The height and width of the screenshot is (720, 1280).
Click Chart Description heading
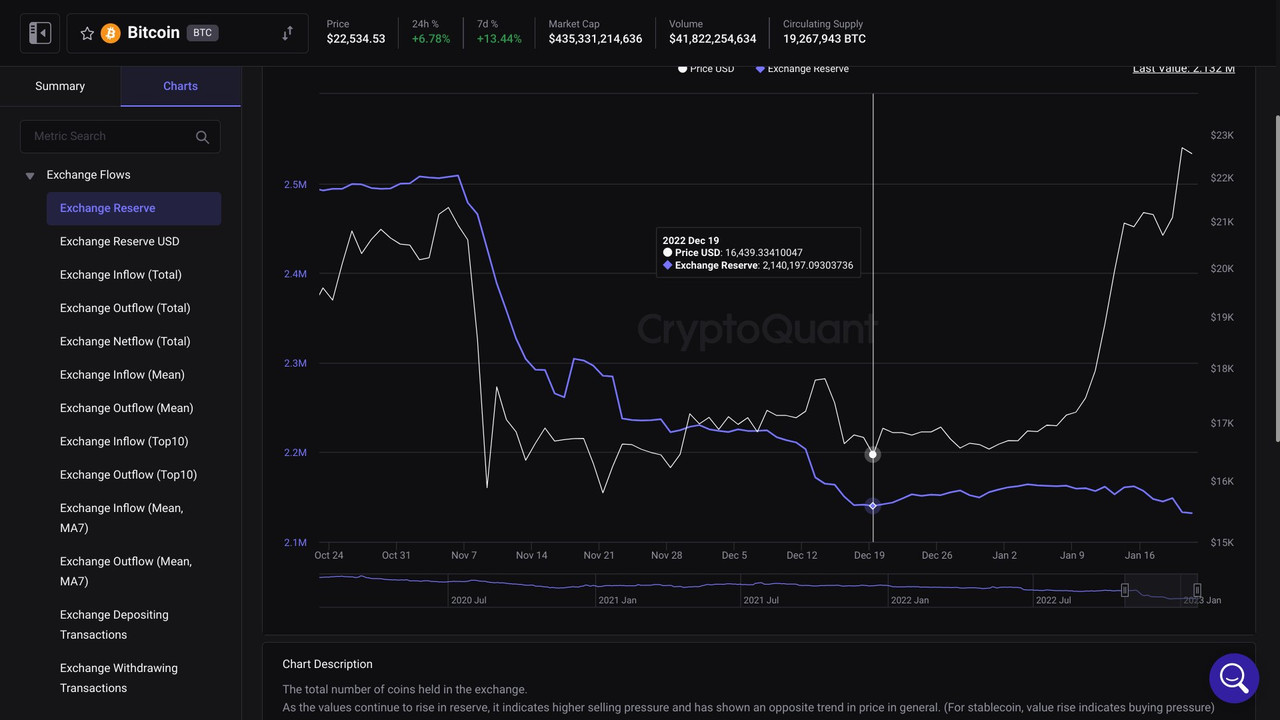tap(327, 664)
